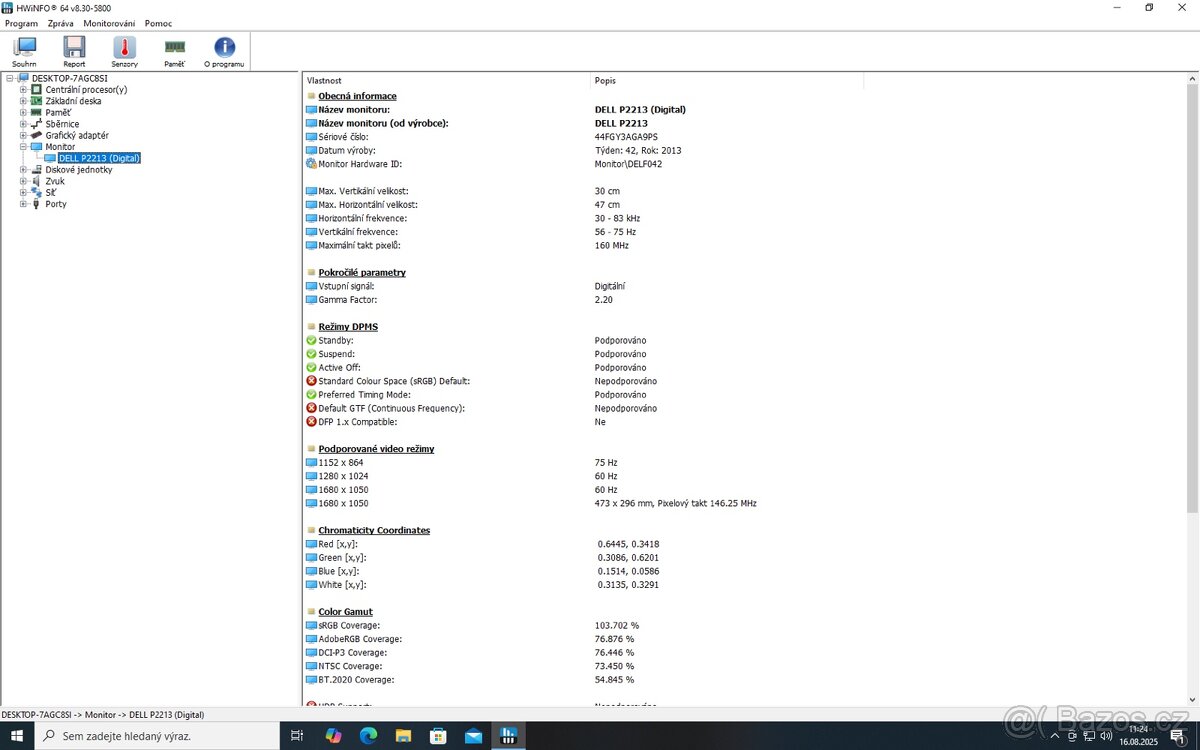Open Microsoft Edge from taskbar
Viewport: 1200px width, 750px height.
pos(368,735)
